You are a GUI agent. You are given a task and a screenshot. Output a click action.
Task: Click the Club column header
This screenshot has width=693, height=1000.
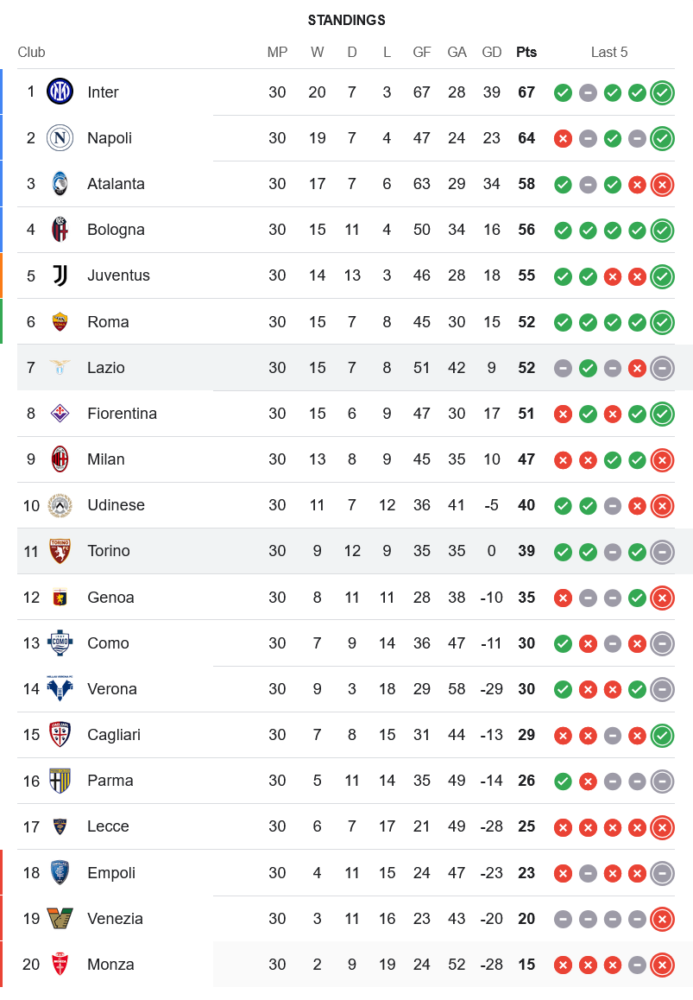click(x=31, y=52)
